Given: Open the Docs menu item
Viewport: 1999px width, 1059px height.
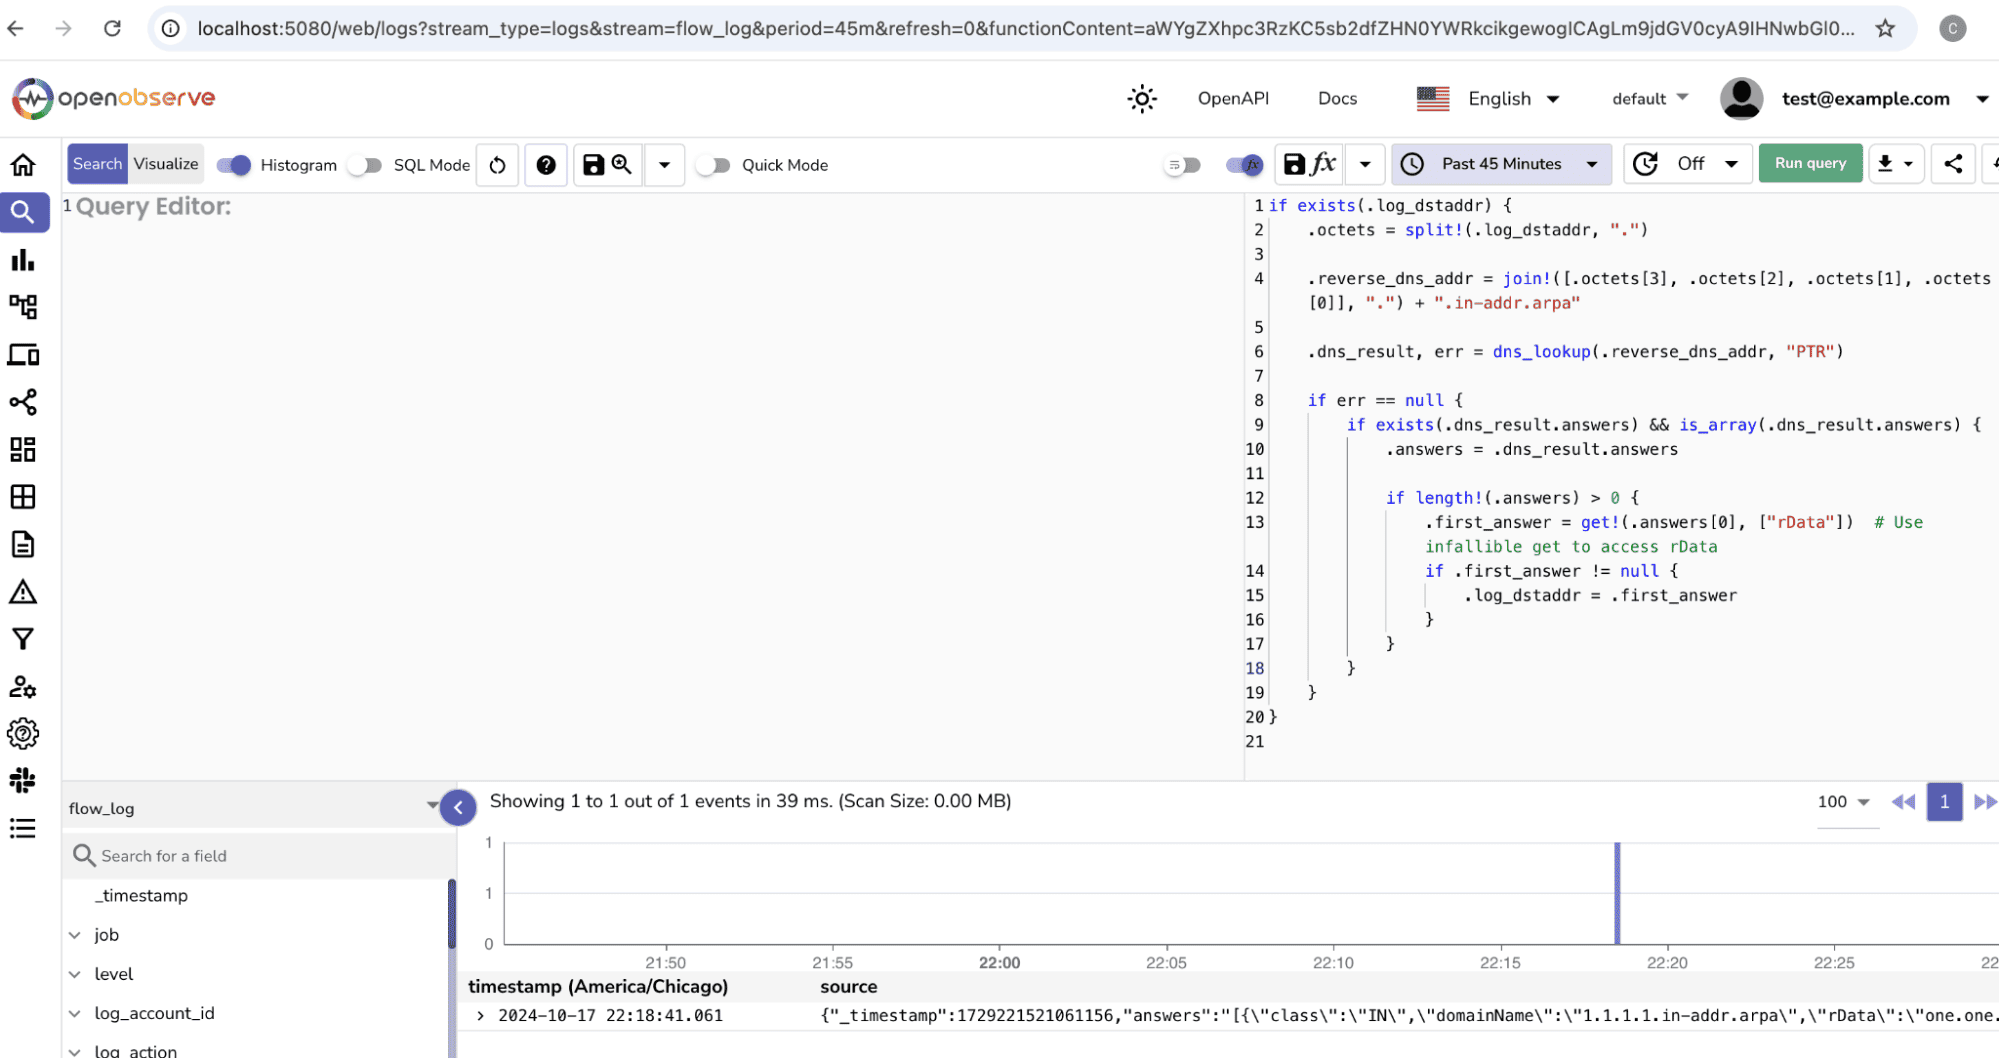Looking at the screenshot, I should click(x=1337, y=98).
